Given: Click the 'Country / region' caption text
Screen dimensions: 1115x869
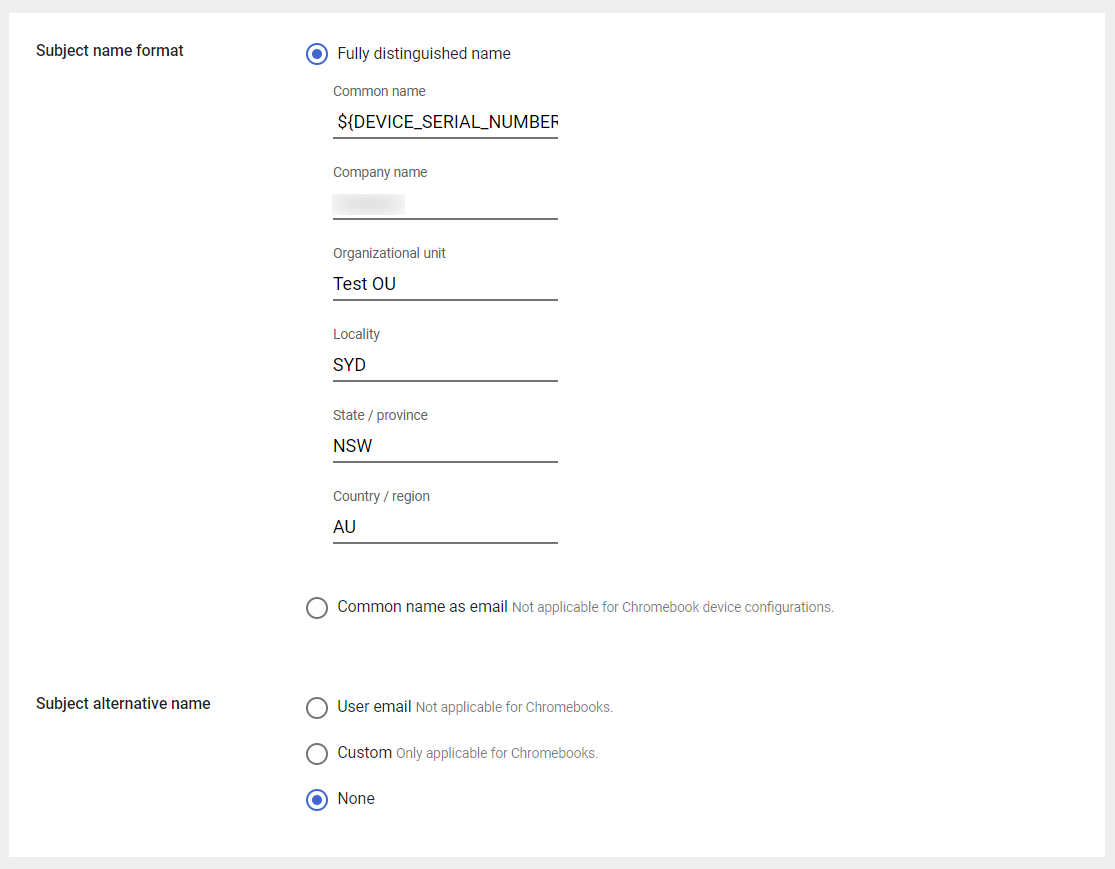Looking at the screenshot, I should (381, 496).
